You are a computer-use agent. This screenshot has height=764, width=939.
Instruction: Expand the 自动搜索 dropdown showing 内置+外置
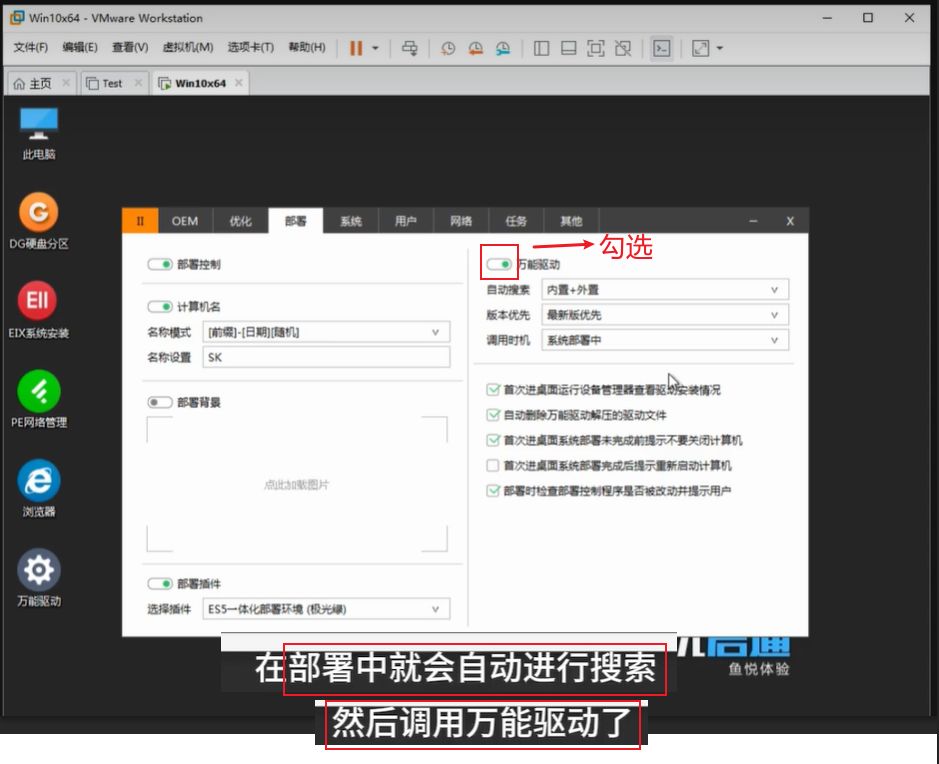pyautogui.click(x=665, y=290)
